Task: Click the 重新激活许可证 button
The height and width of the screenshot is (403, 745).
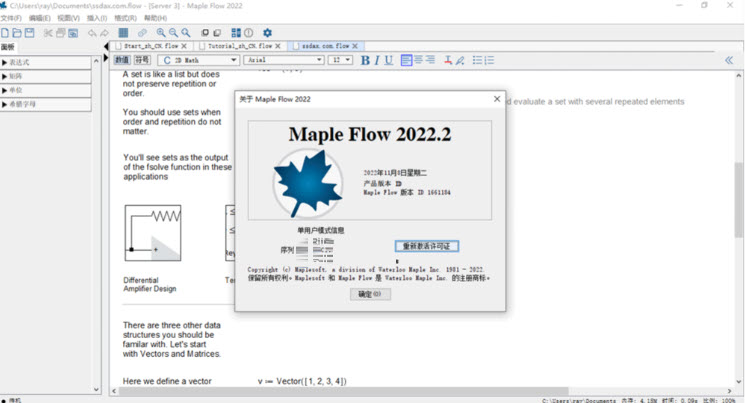Action: tap(426, 246)
